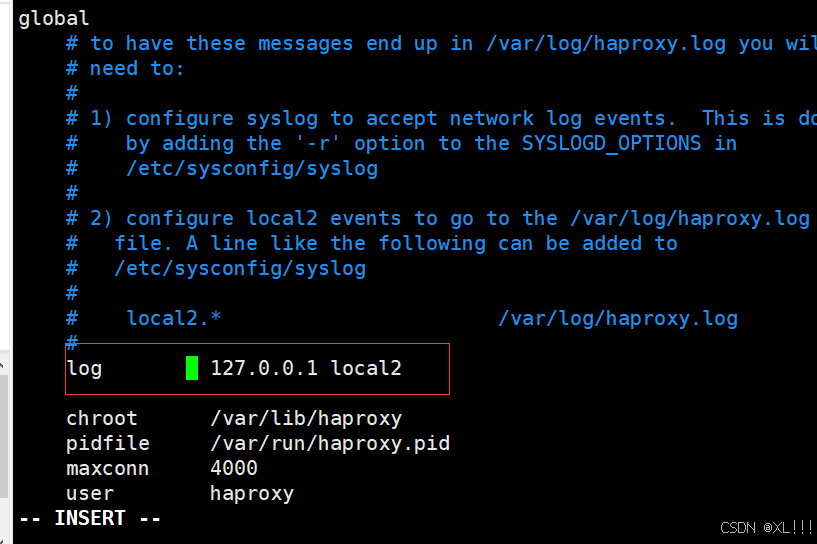Click the 'SYSLOGD_OPTIONS' text in the comment
This screenshot has height=544, width=817.
(611, 143)
